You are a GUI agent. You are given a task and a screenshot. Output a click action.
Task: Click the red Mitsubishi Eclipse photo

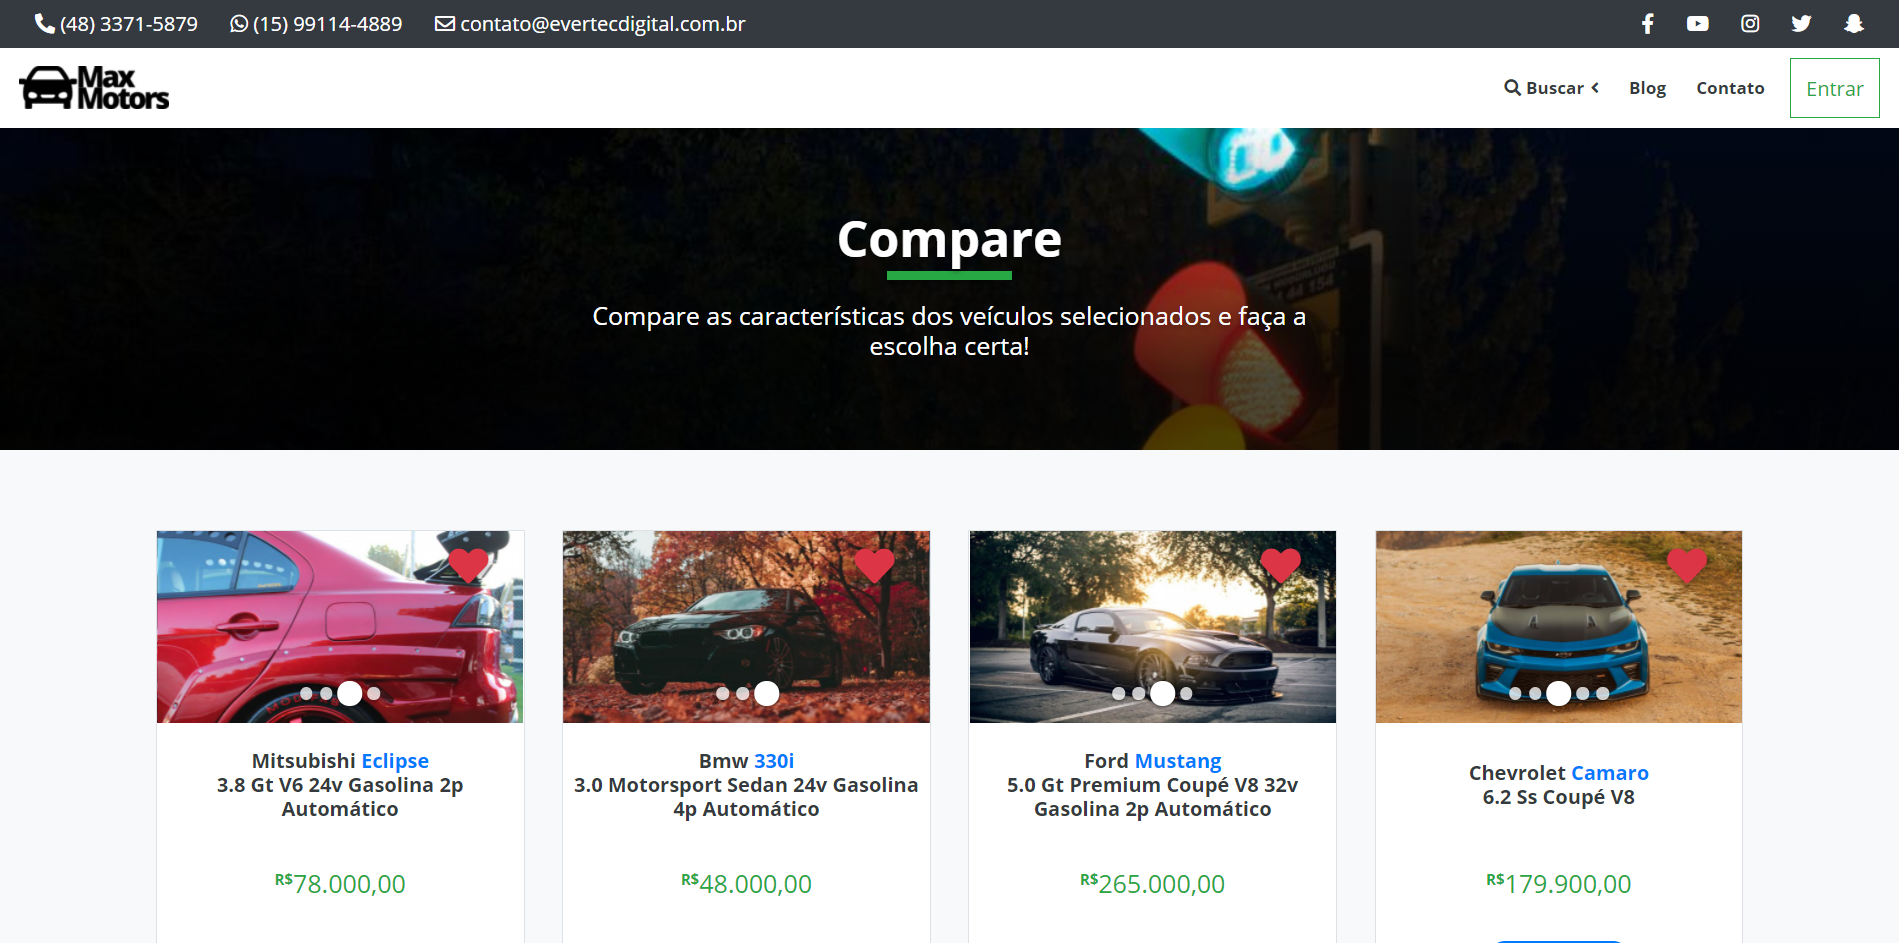[340, 627]
